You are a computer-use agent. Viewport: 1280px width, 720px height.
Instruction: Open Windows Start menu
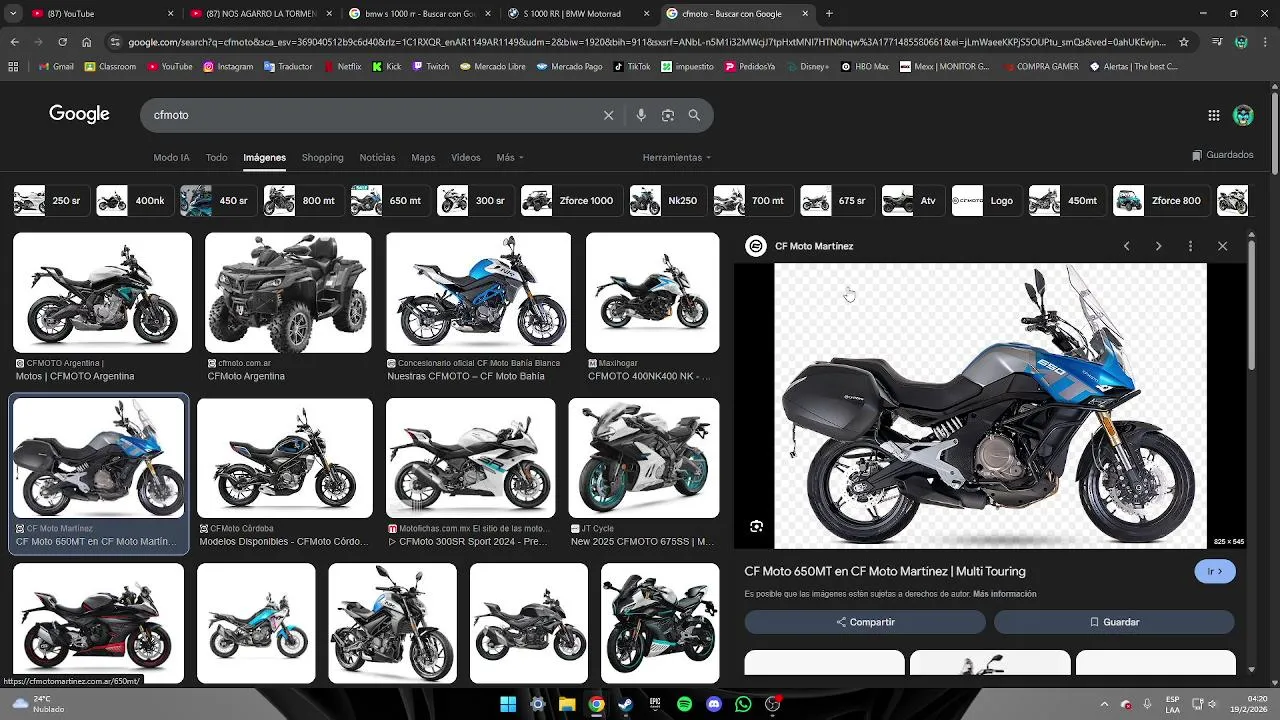pyautogui.click(x=508, y=704)
